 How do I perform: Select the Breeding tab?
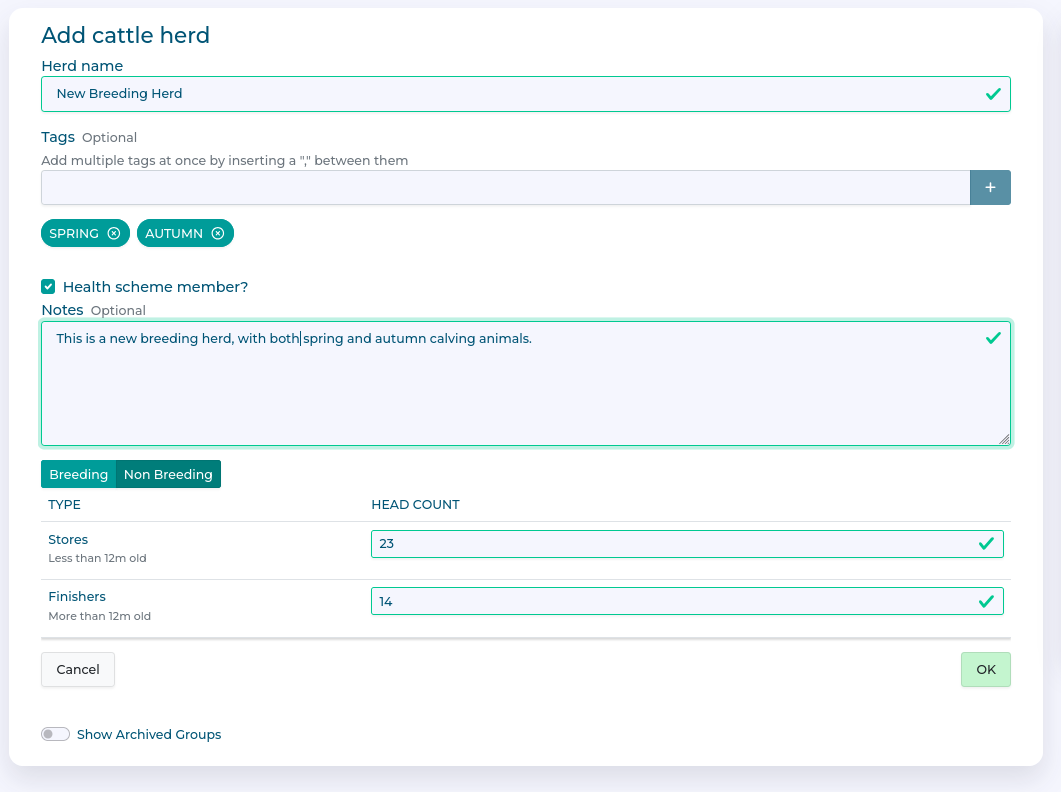click(x=79, y=473)
